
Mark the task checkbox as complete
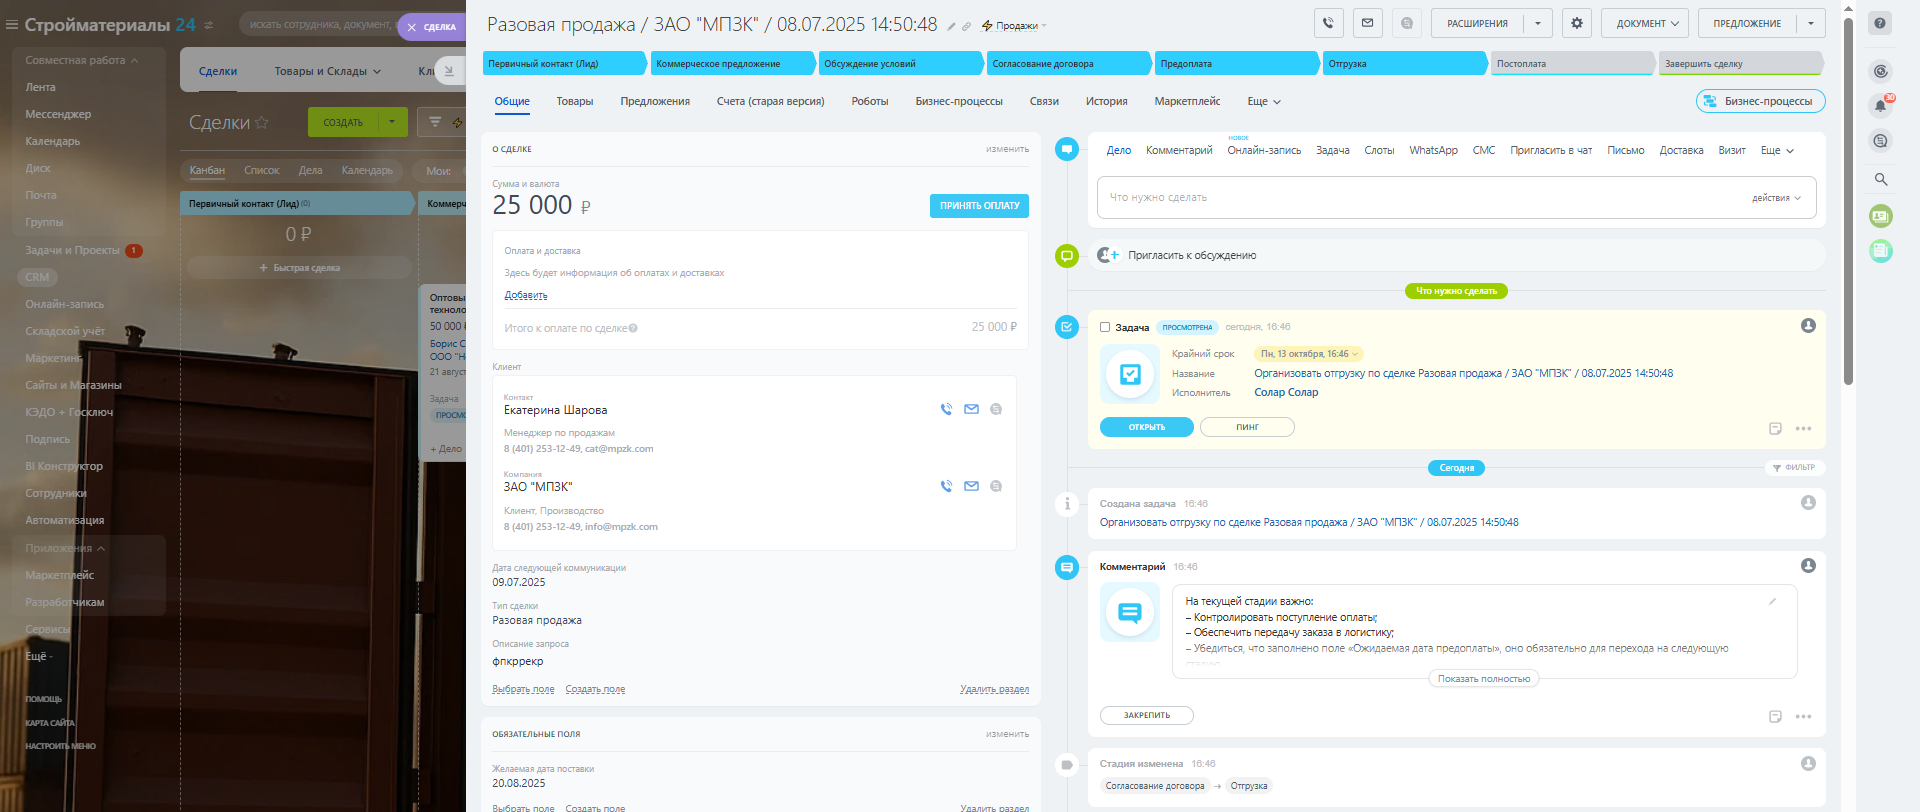click(x=1105, y=327)
